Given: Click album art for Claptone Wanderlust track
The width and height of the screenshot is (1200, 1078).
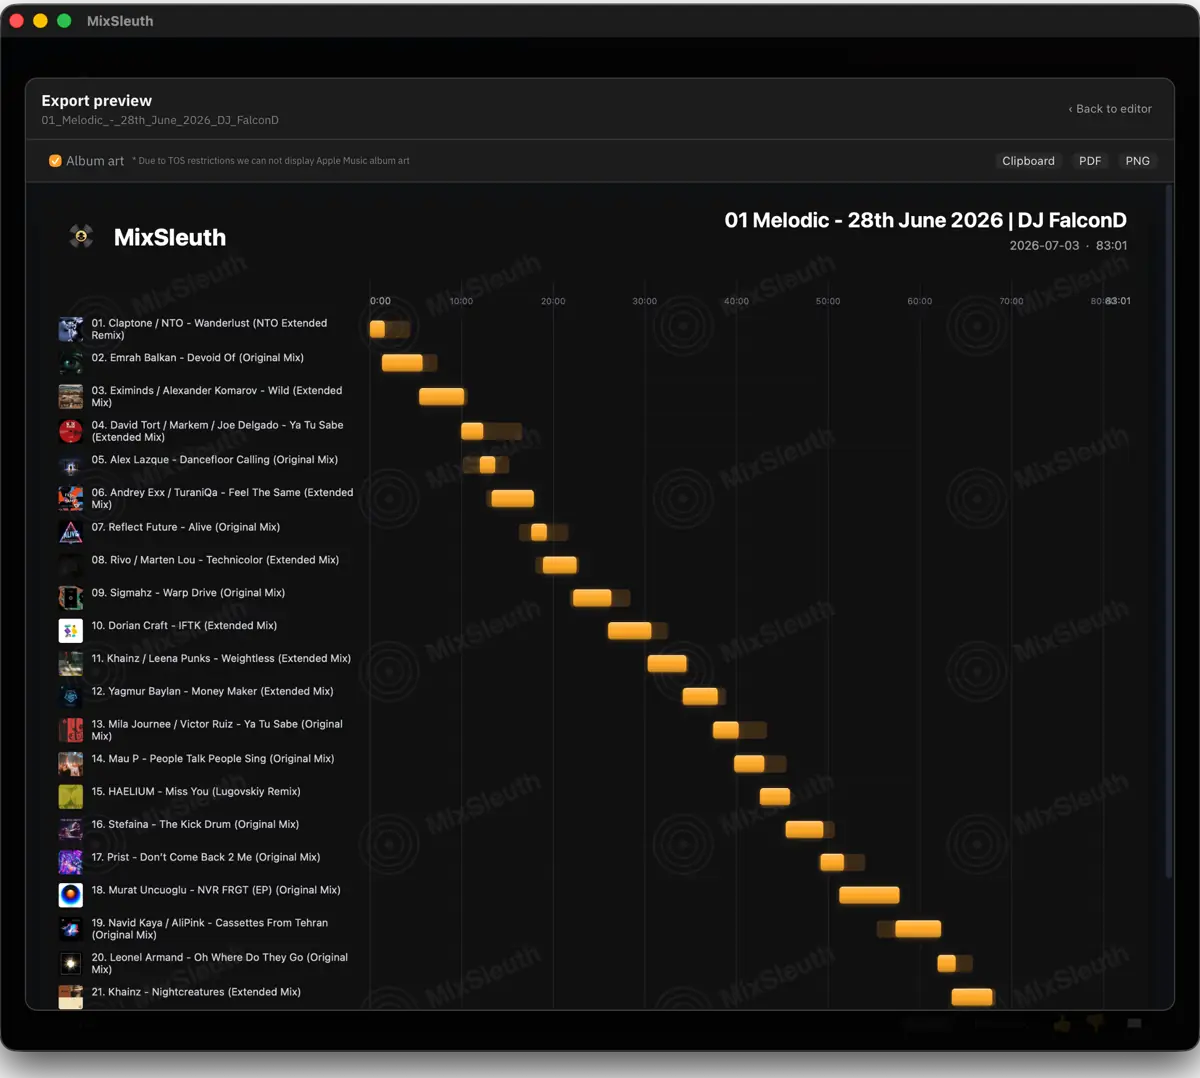Looking at the screenshot, I should pos(70,329).
